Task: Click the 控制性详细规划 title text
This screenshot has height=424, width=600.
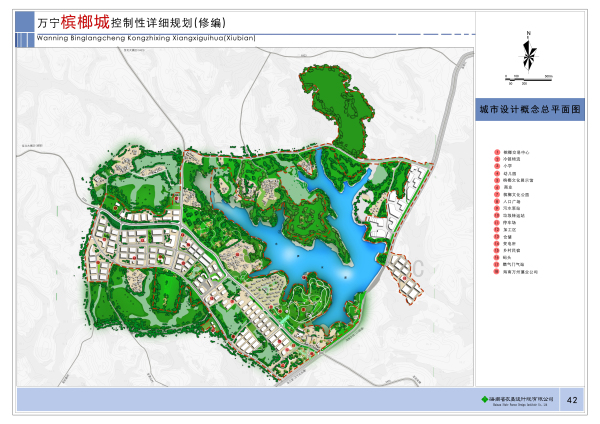Action: pyautogui.click(x=165, y=21)
